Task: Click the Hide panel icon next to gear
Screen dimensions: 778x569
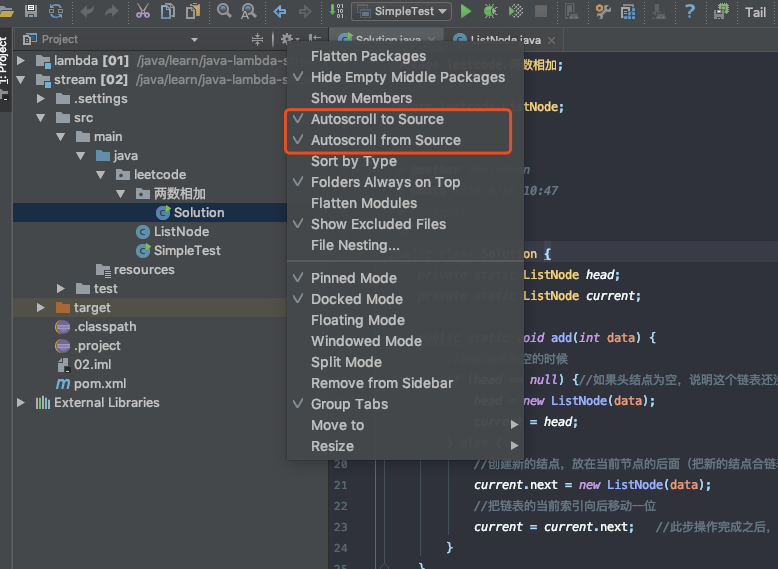Action: (315, 39)
